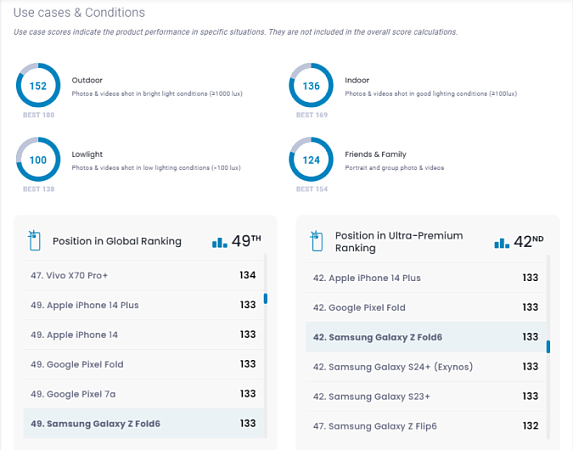Click the Ultra-Premium Ranking list scrollbar thumb

click(x=548, y=347)
